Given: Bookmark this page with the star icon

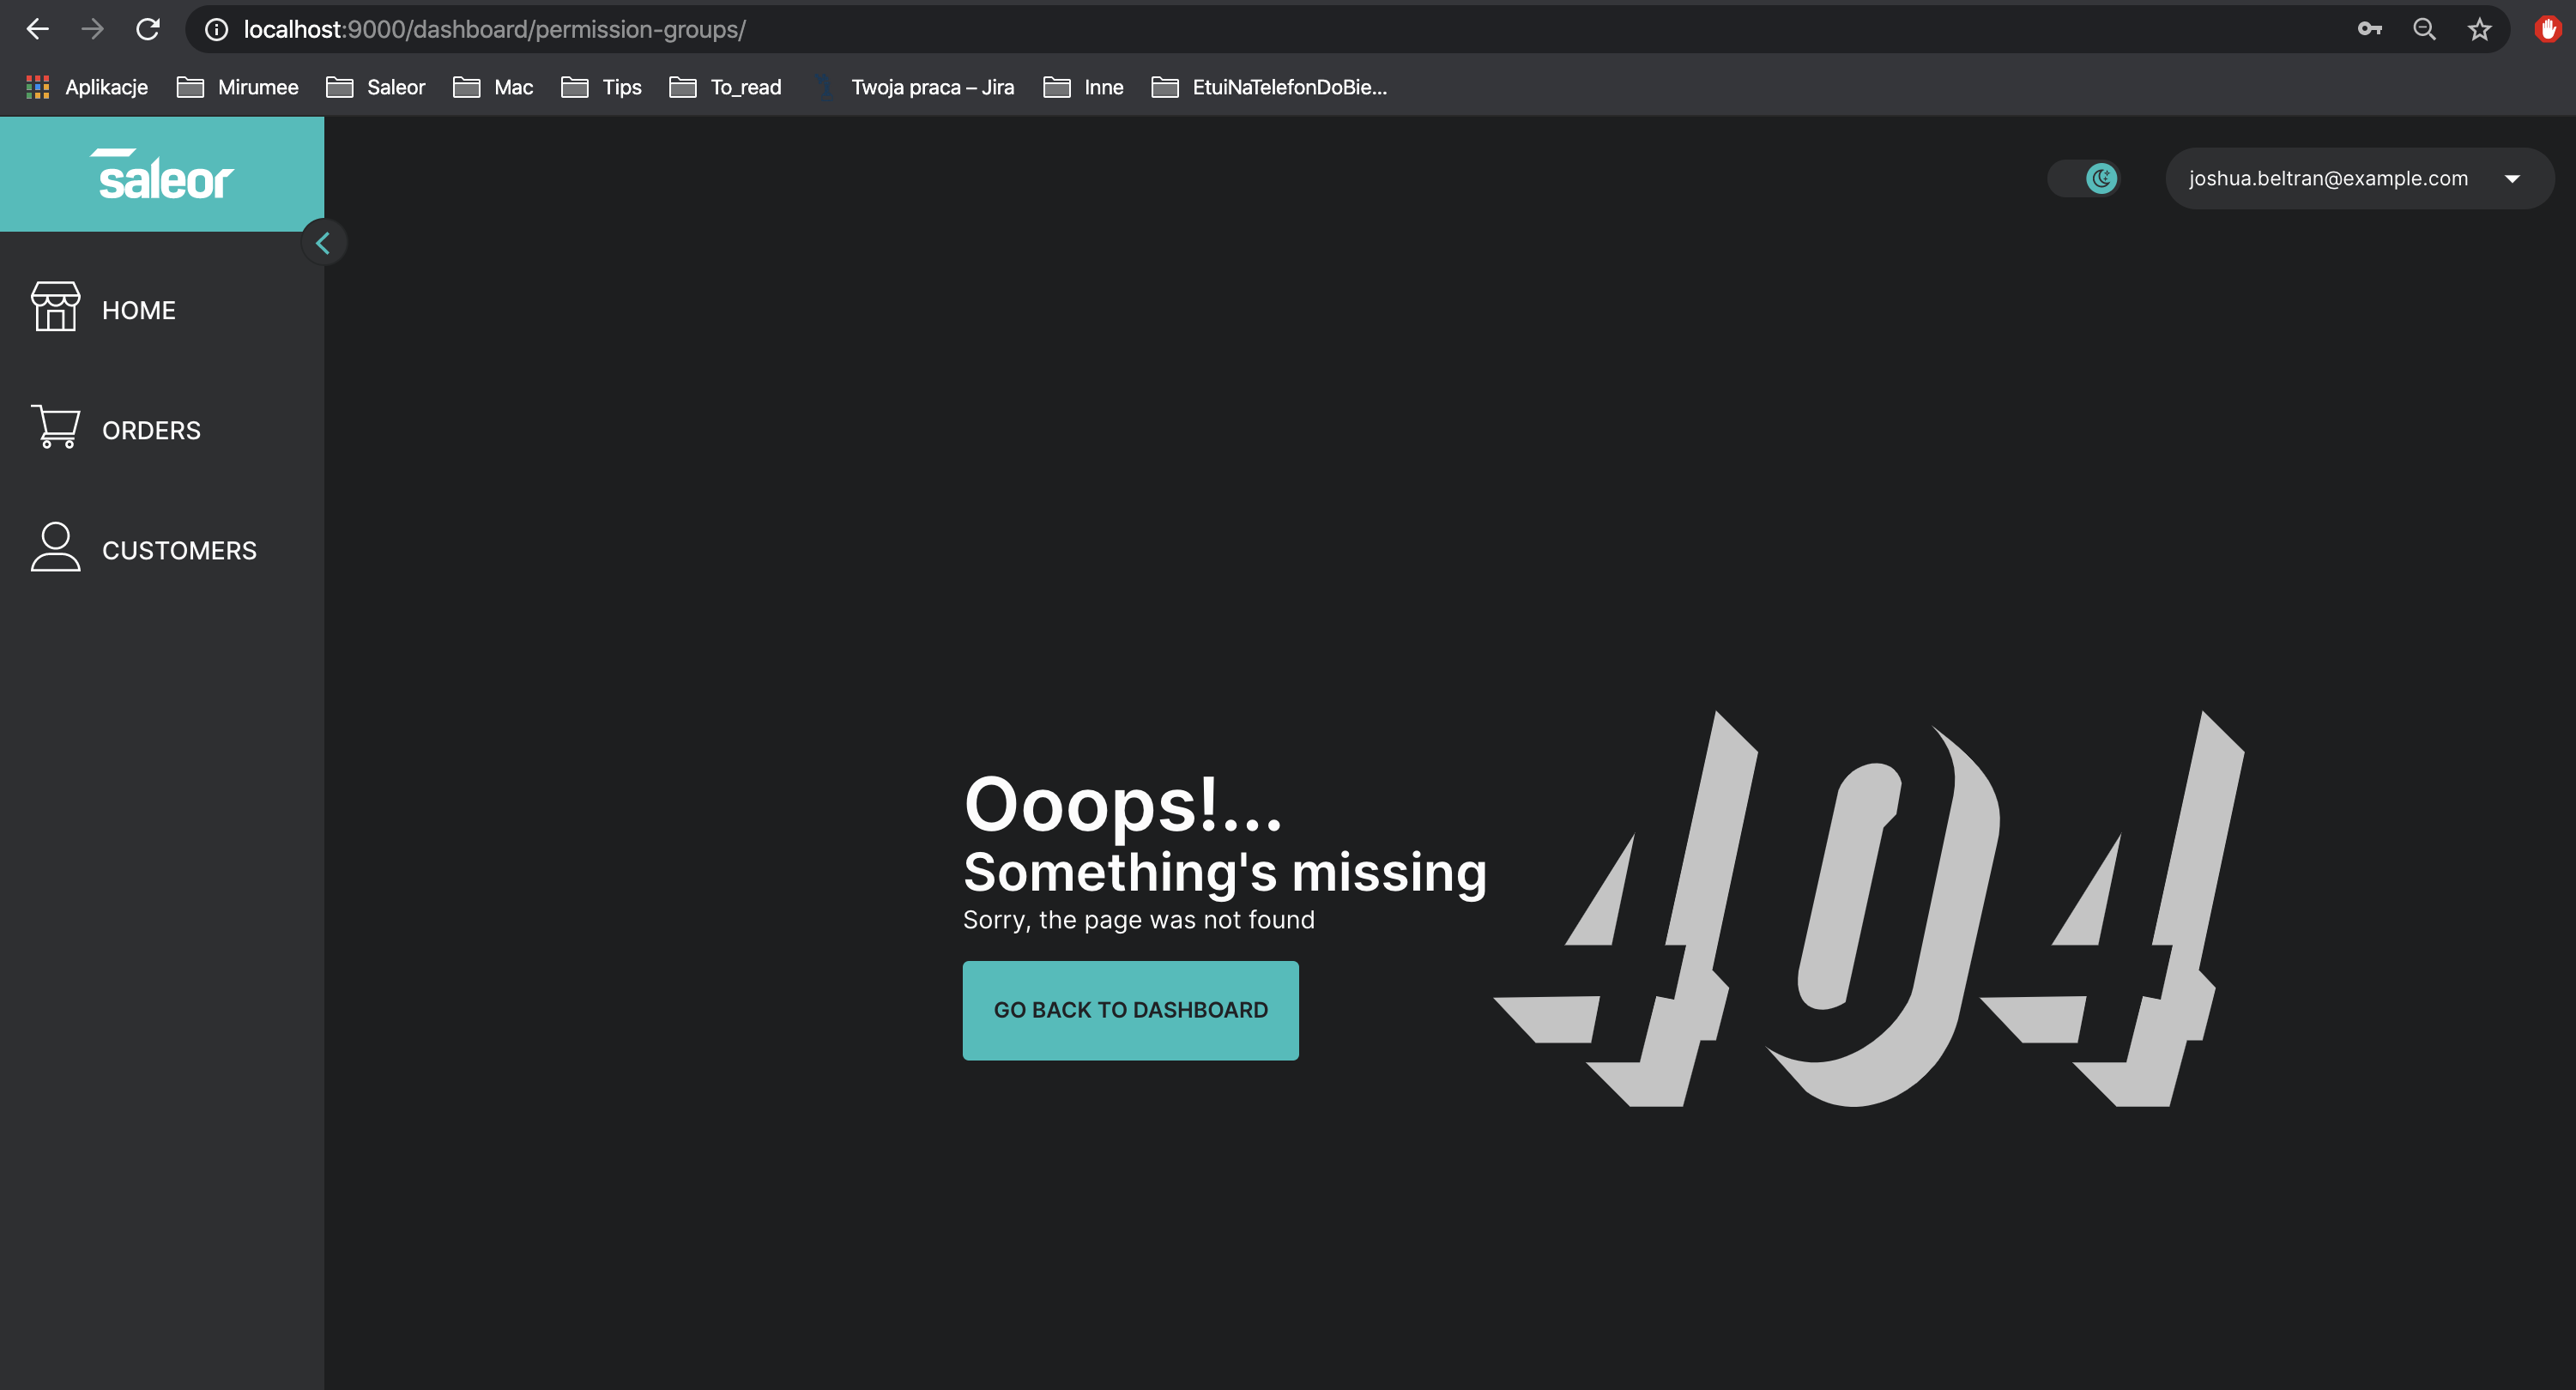Looking at the screenshot, I should [x=2479, y=29].
